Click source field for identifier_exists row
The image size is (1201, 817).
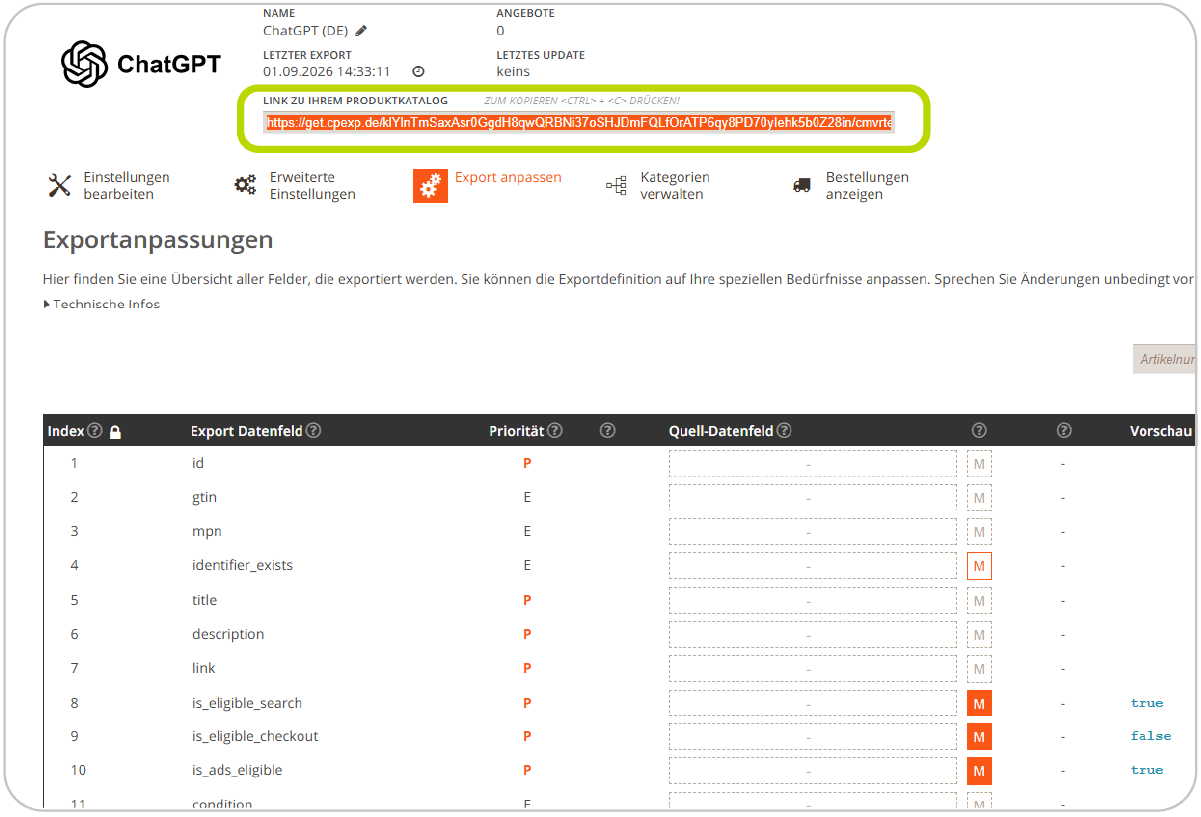click(x=813, y=566)
